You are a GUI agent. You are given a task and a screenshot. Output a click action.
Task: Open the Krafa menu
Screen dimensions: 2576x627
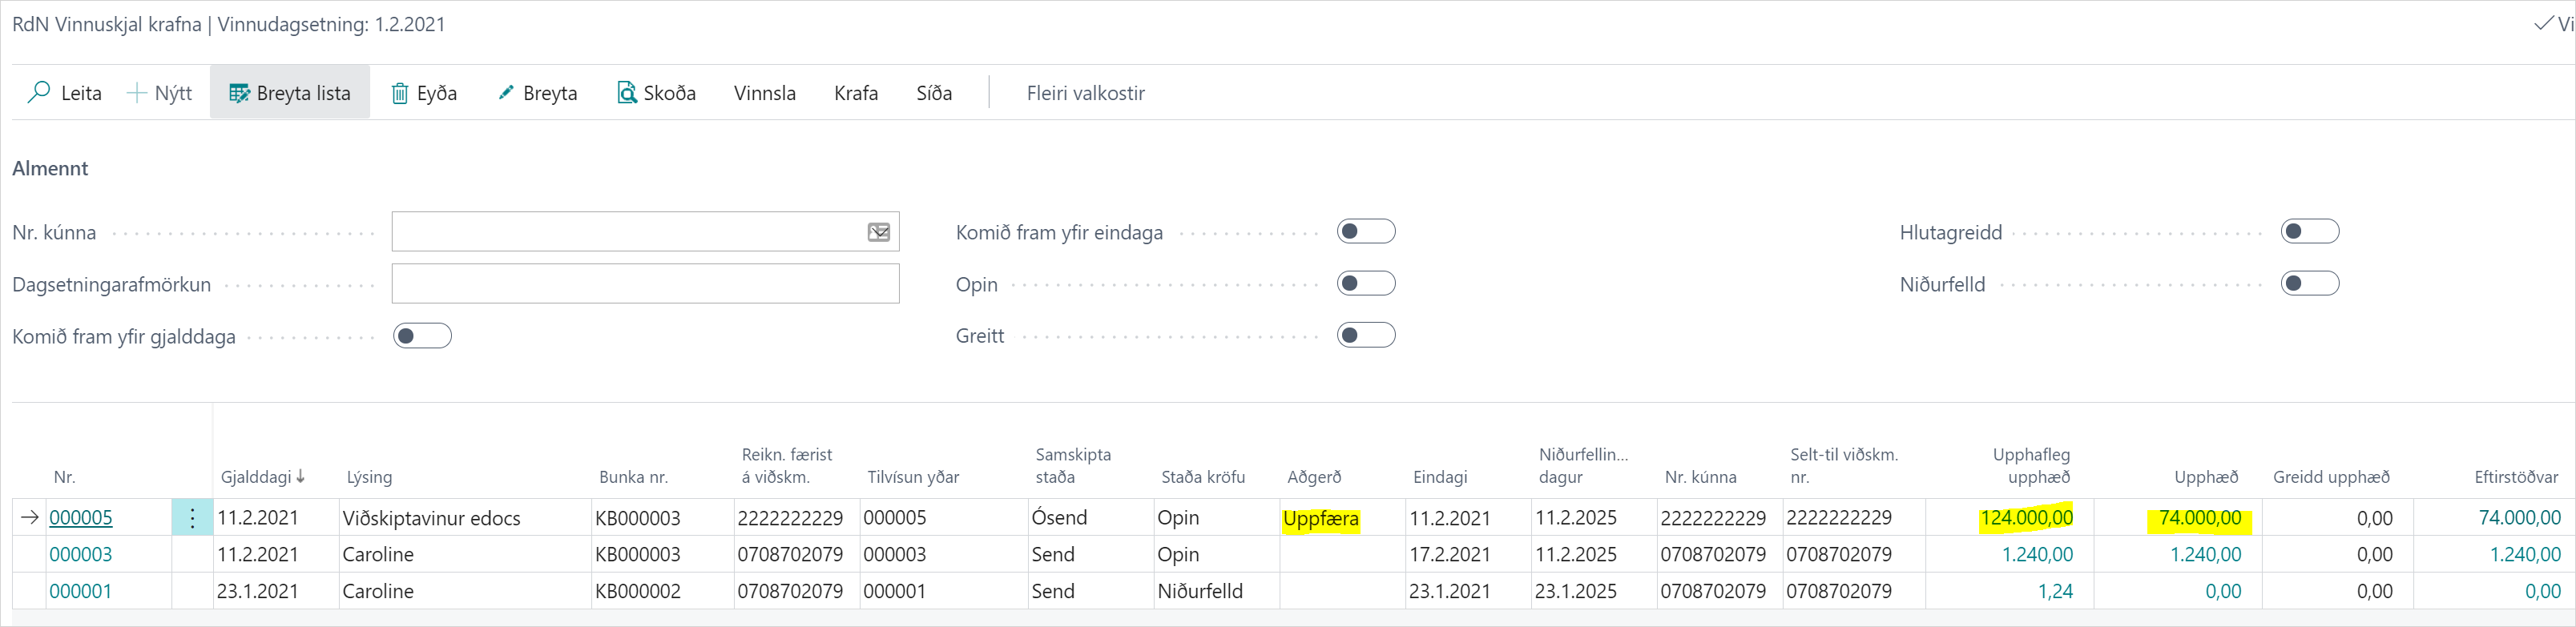tap(855, 93)
